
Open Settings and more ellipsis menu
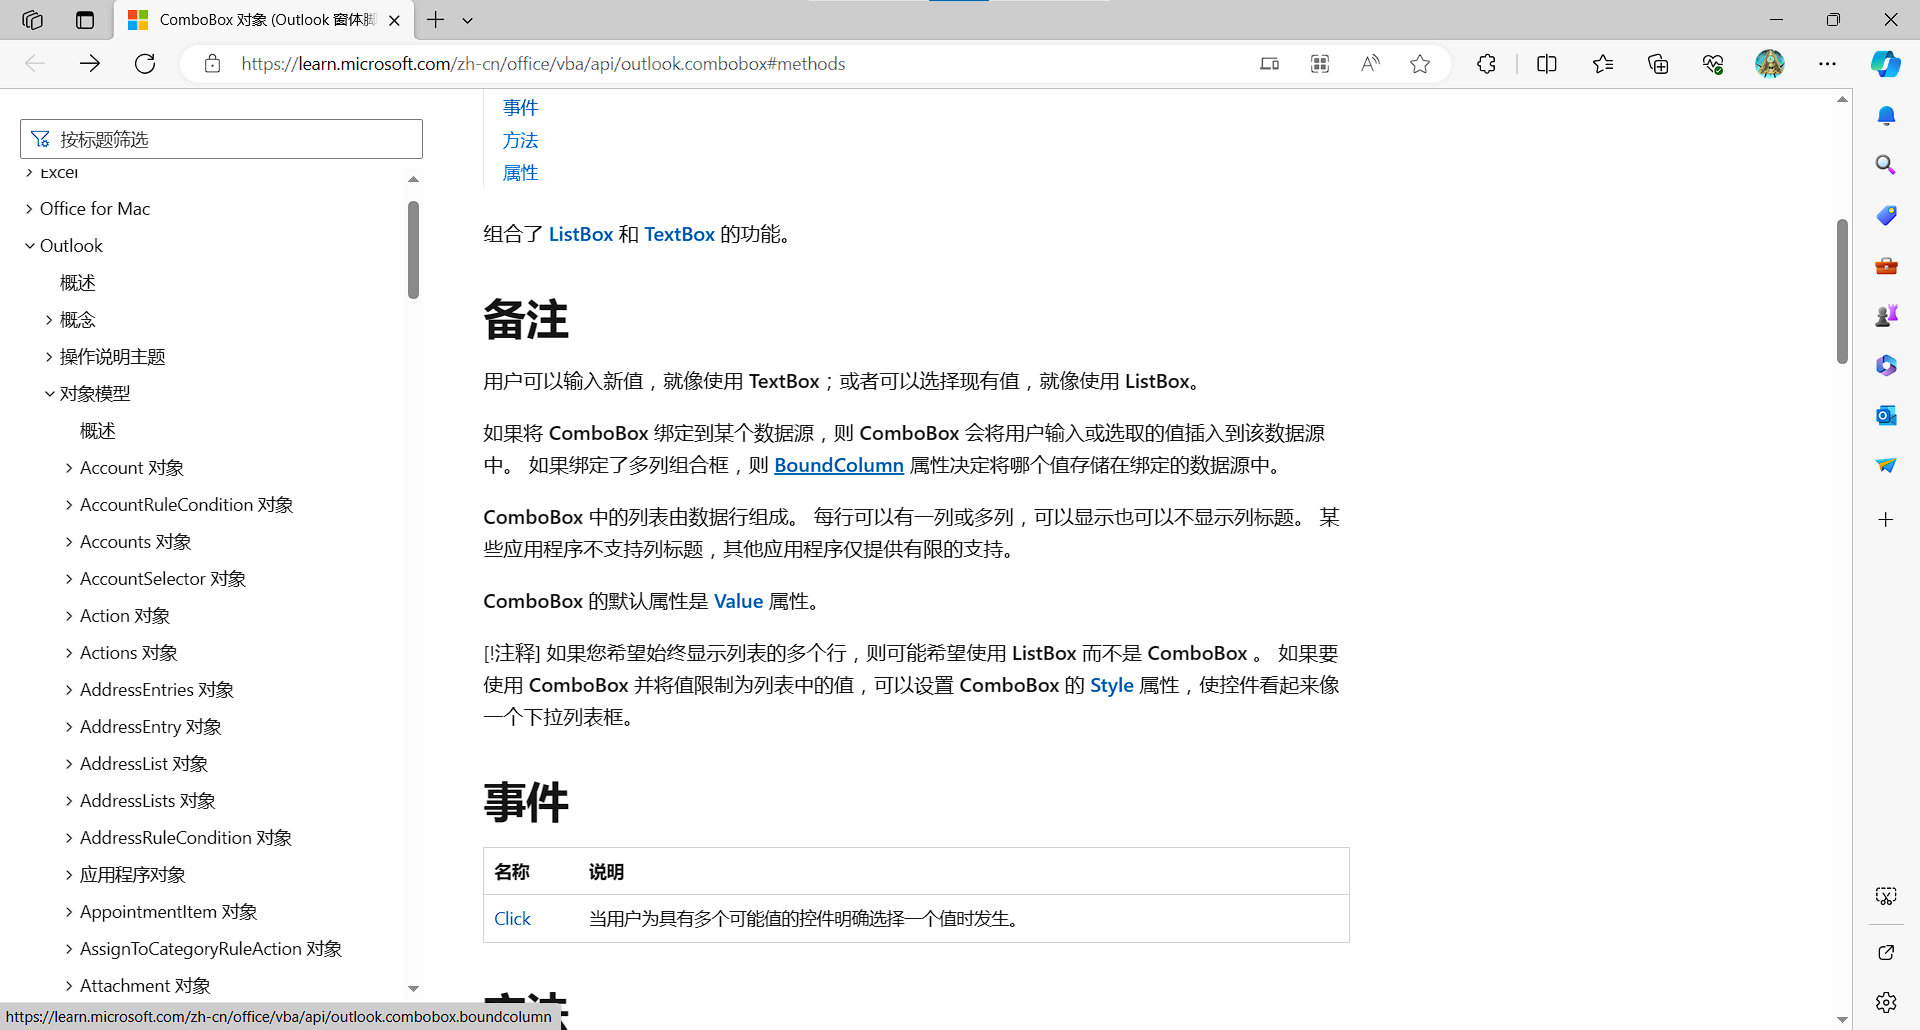[1827, 64]
